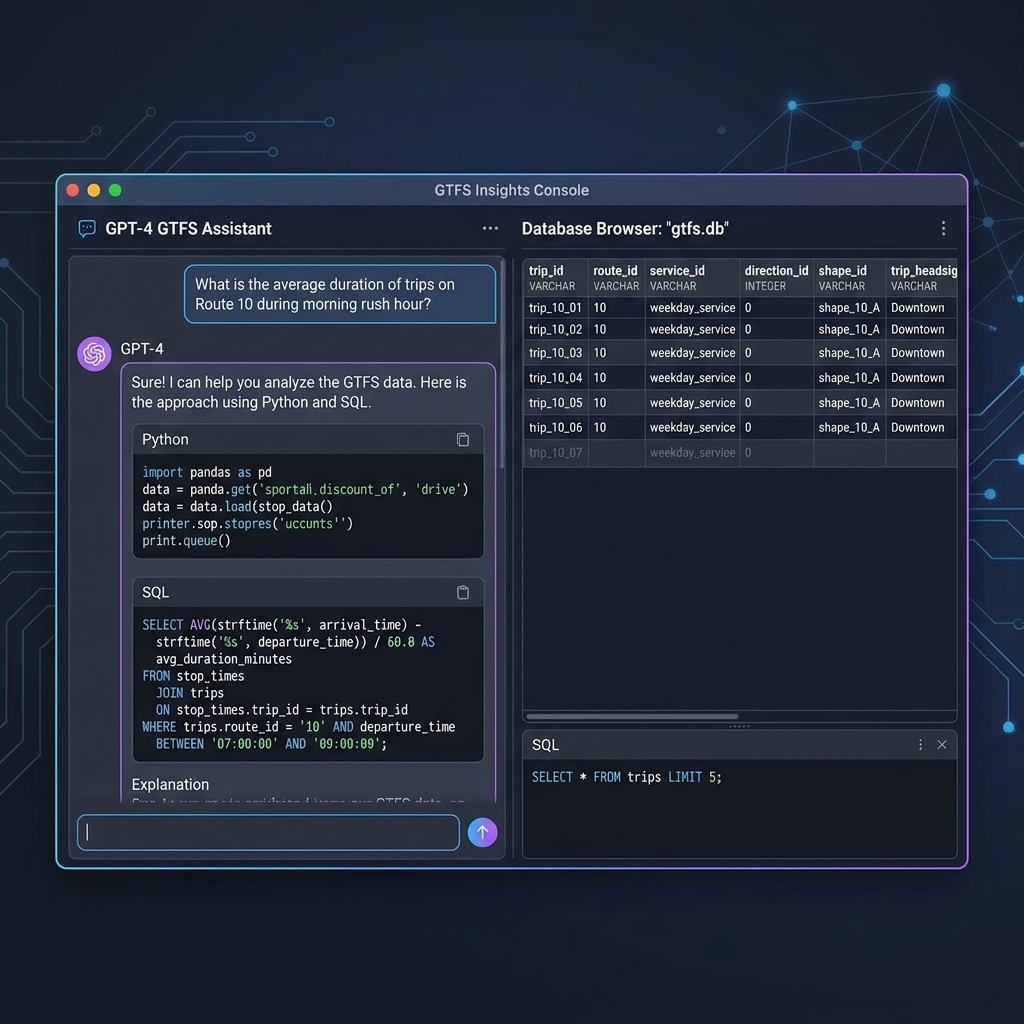Viewport: 1024px width, 1024px height.
Task: Click the 'import pandas as pd' code line
Action: 207,472
